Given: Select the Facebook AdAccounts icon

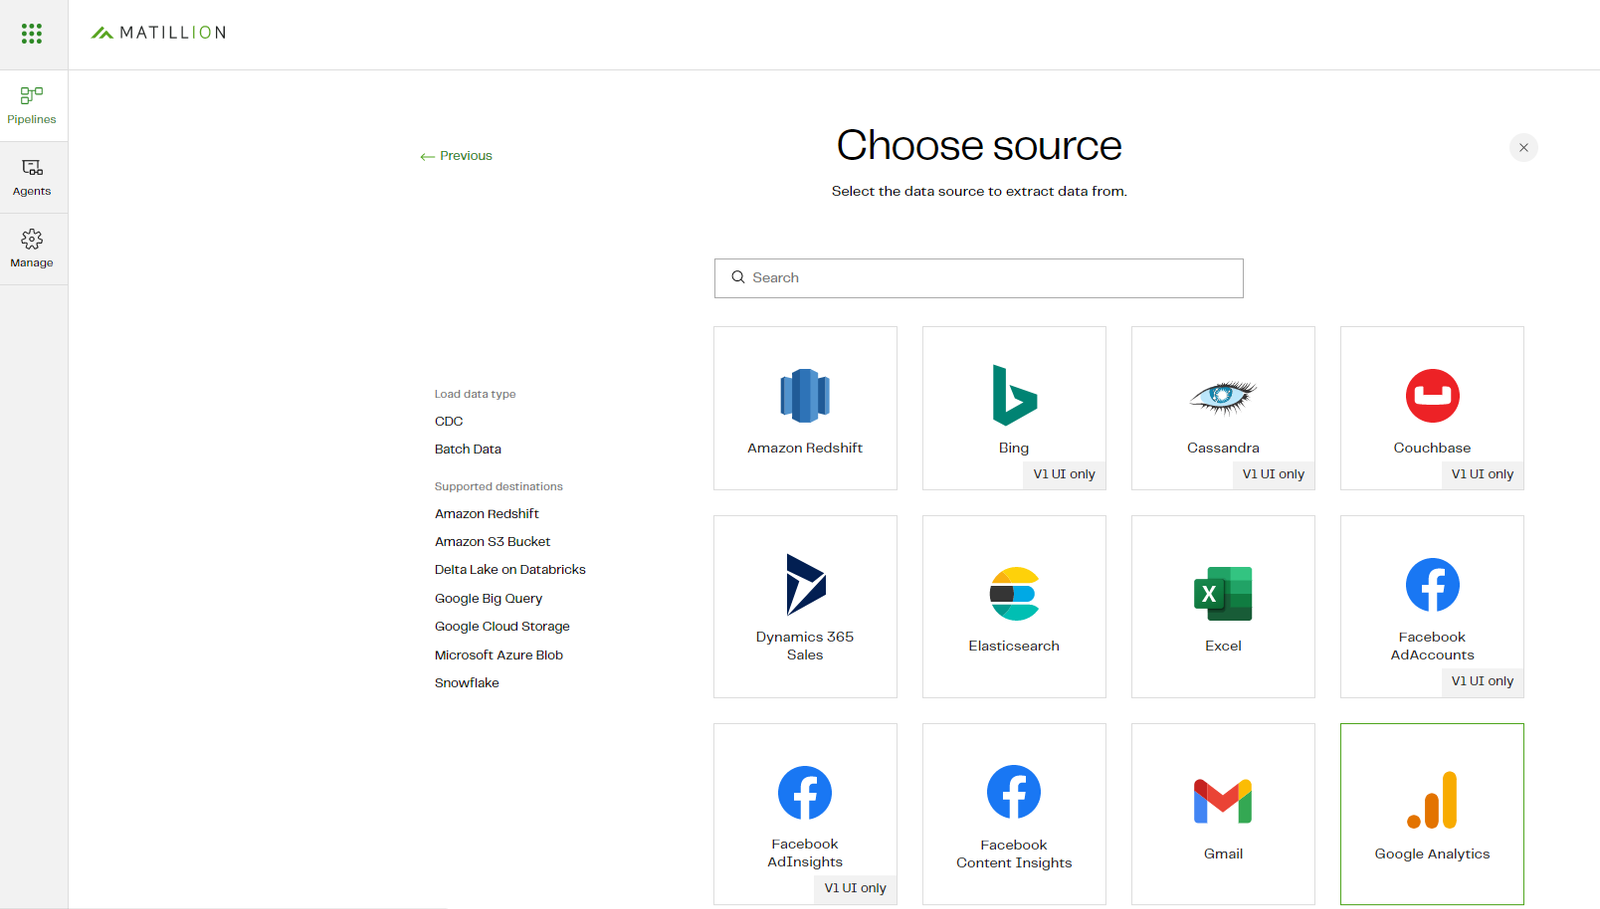Looking at the screenshot, I should click(x=1432, y=585).
